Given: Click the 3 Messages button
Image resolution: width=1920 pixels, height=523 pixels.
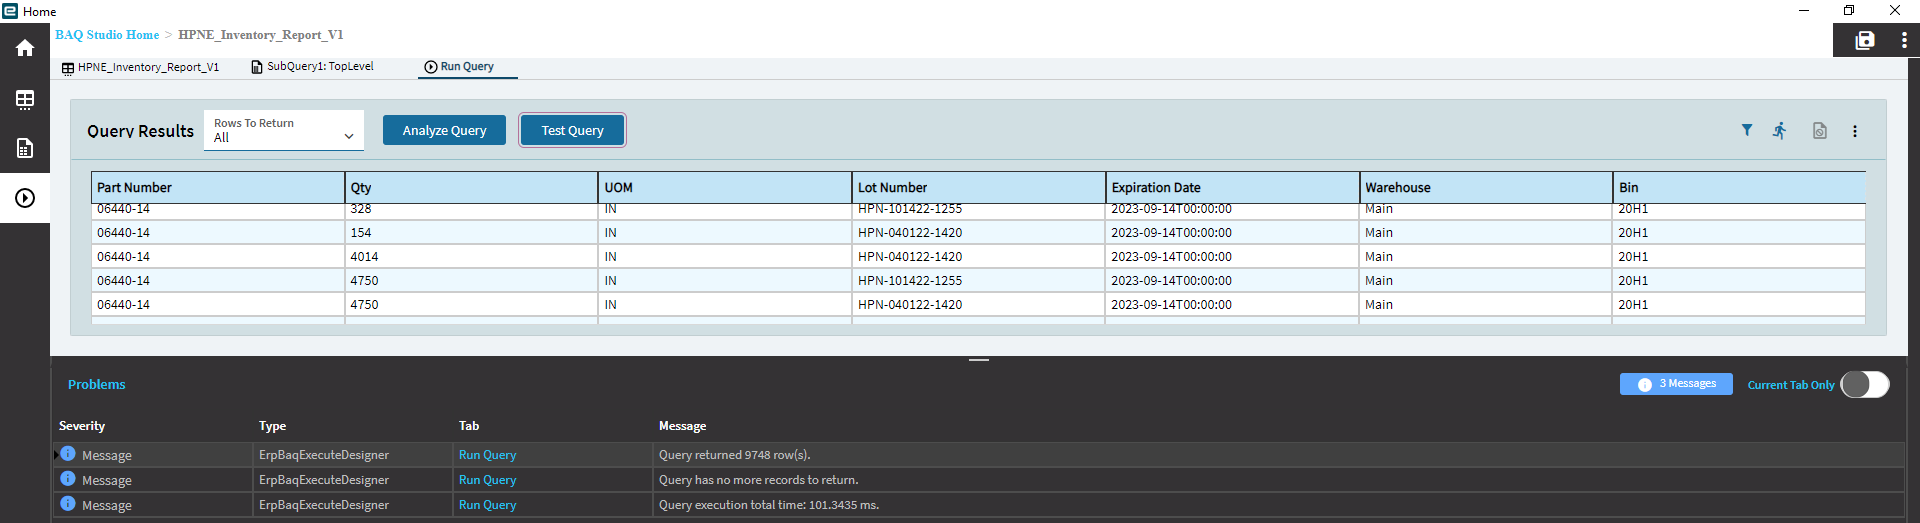Looking at the screenshot, I should tap(1676, 384).
